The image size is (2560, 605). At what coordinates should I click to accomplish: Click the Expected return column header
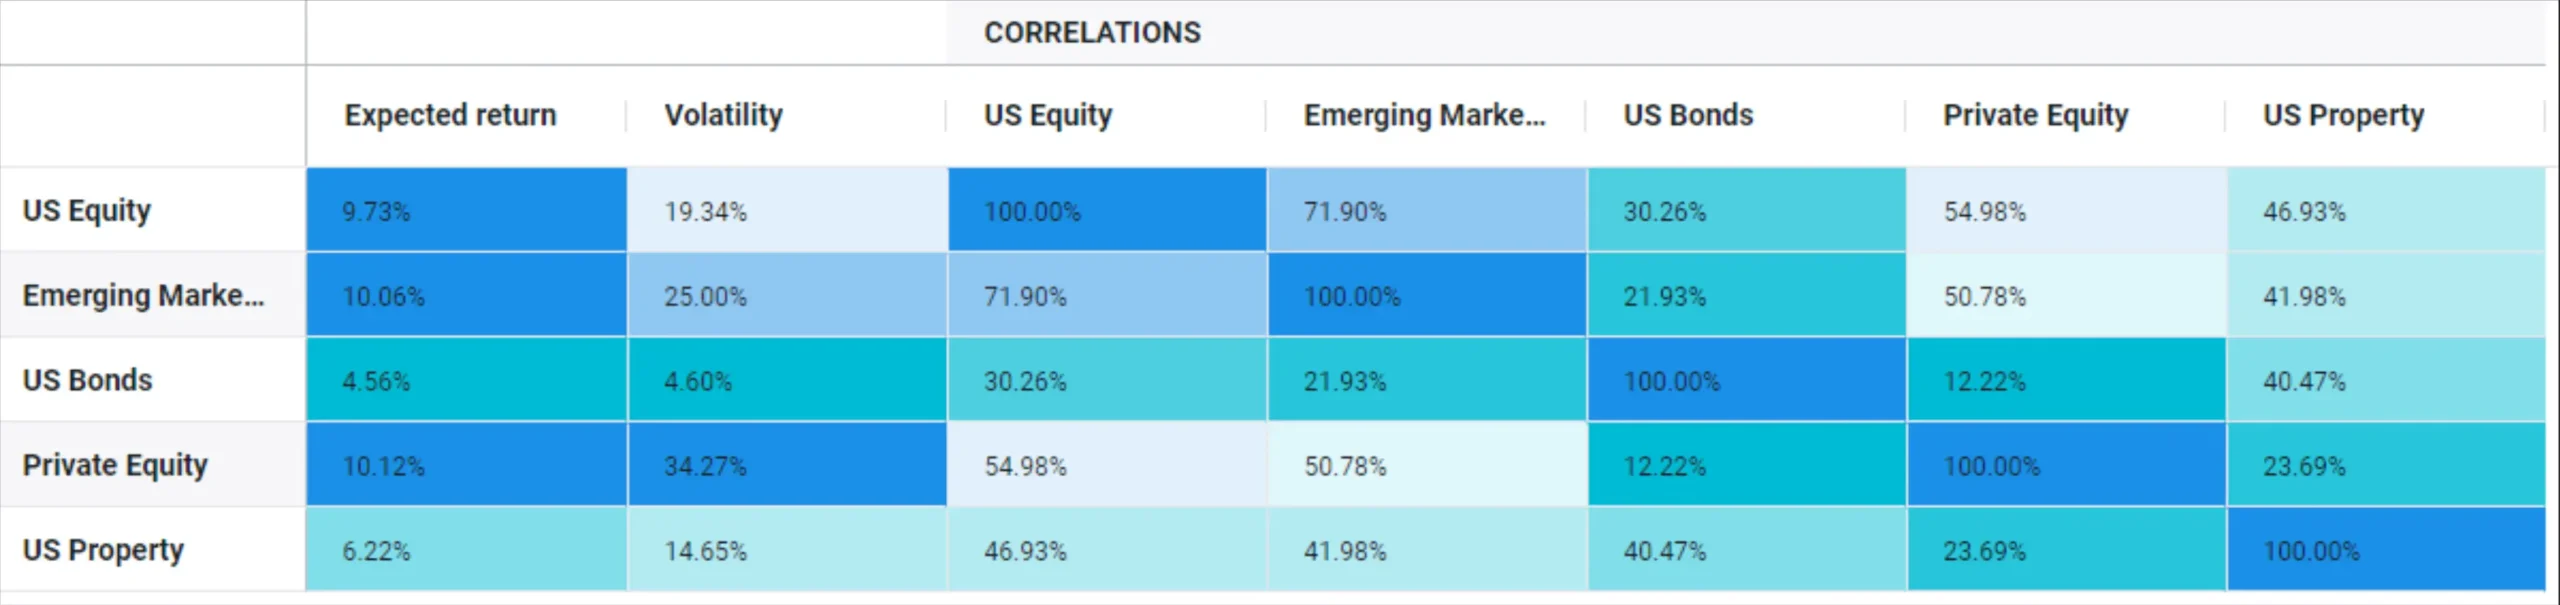coord(451,115)
